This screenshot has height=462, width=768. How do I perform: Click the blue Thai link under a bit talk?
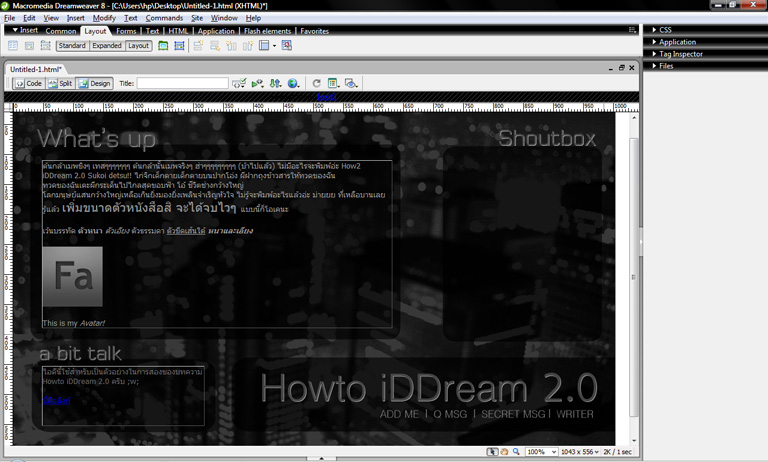(x=57, y=401)
